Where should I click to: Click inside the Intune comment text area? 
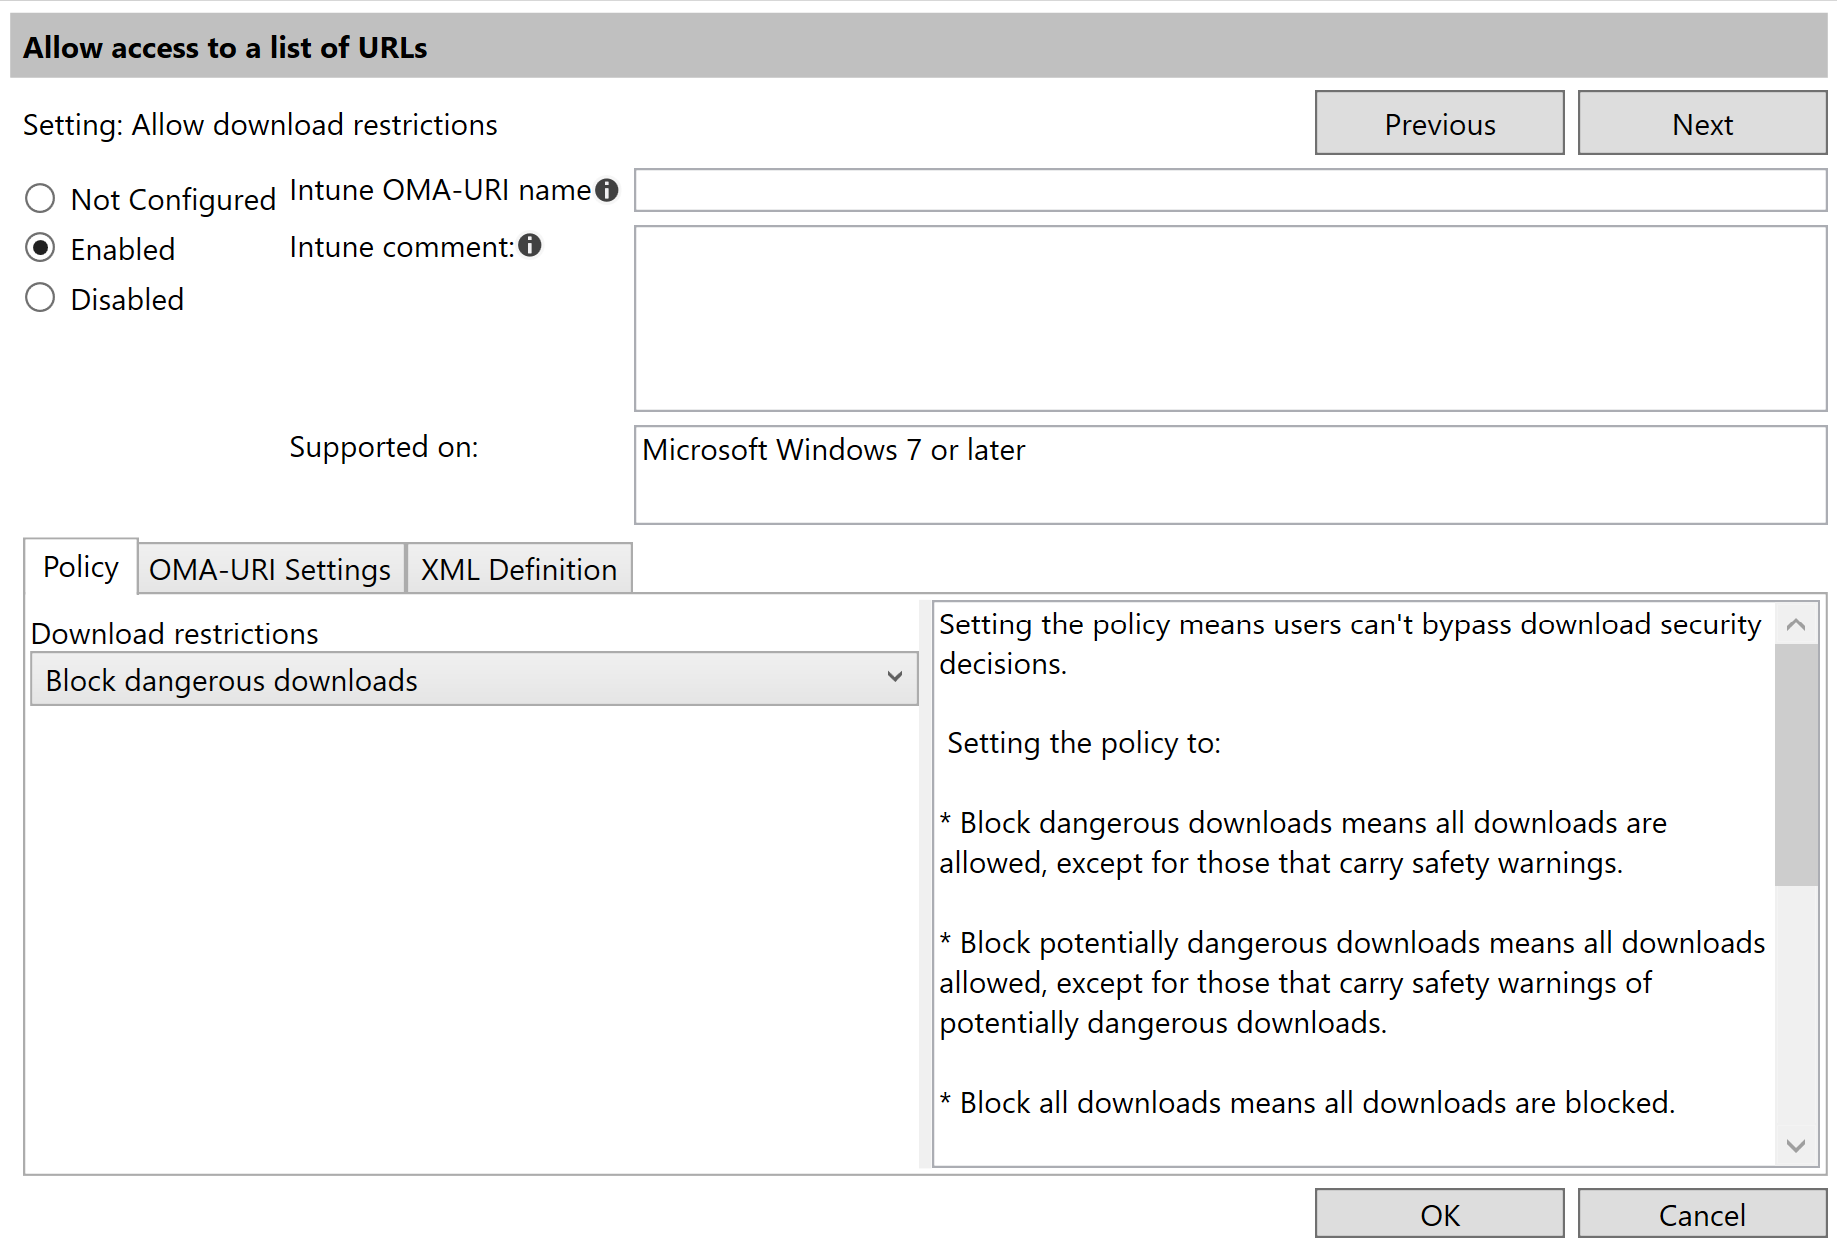point(1230,318)
